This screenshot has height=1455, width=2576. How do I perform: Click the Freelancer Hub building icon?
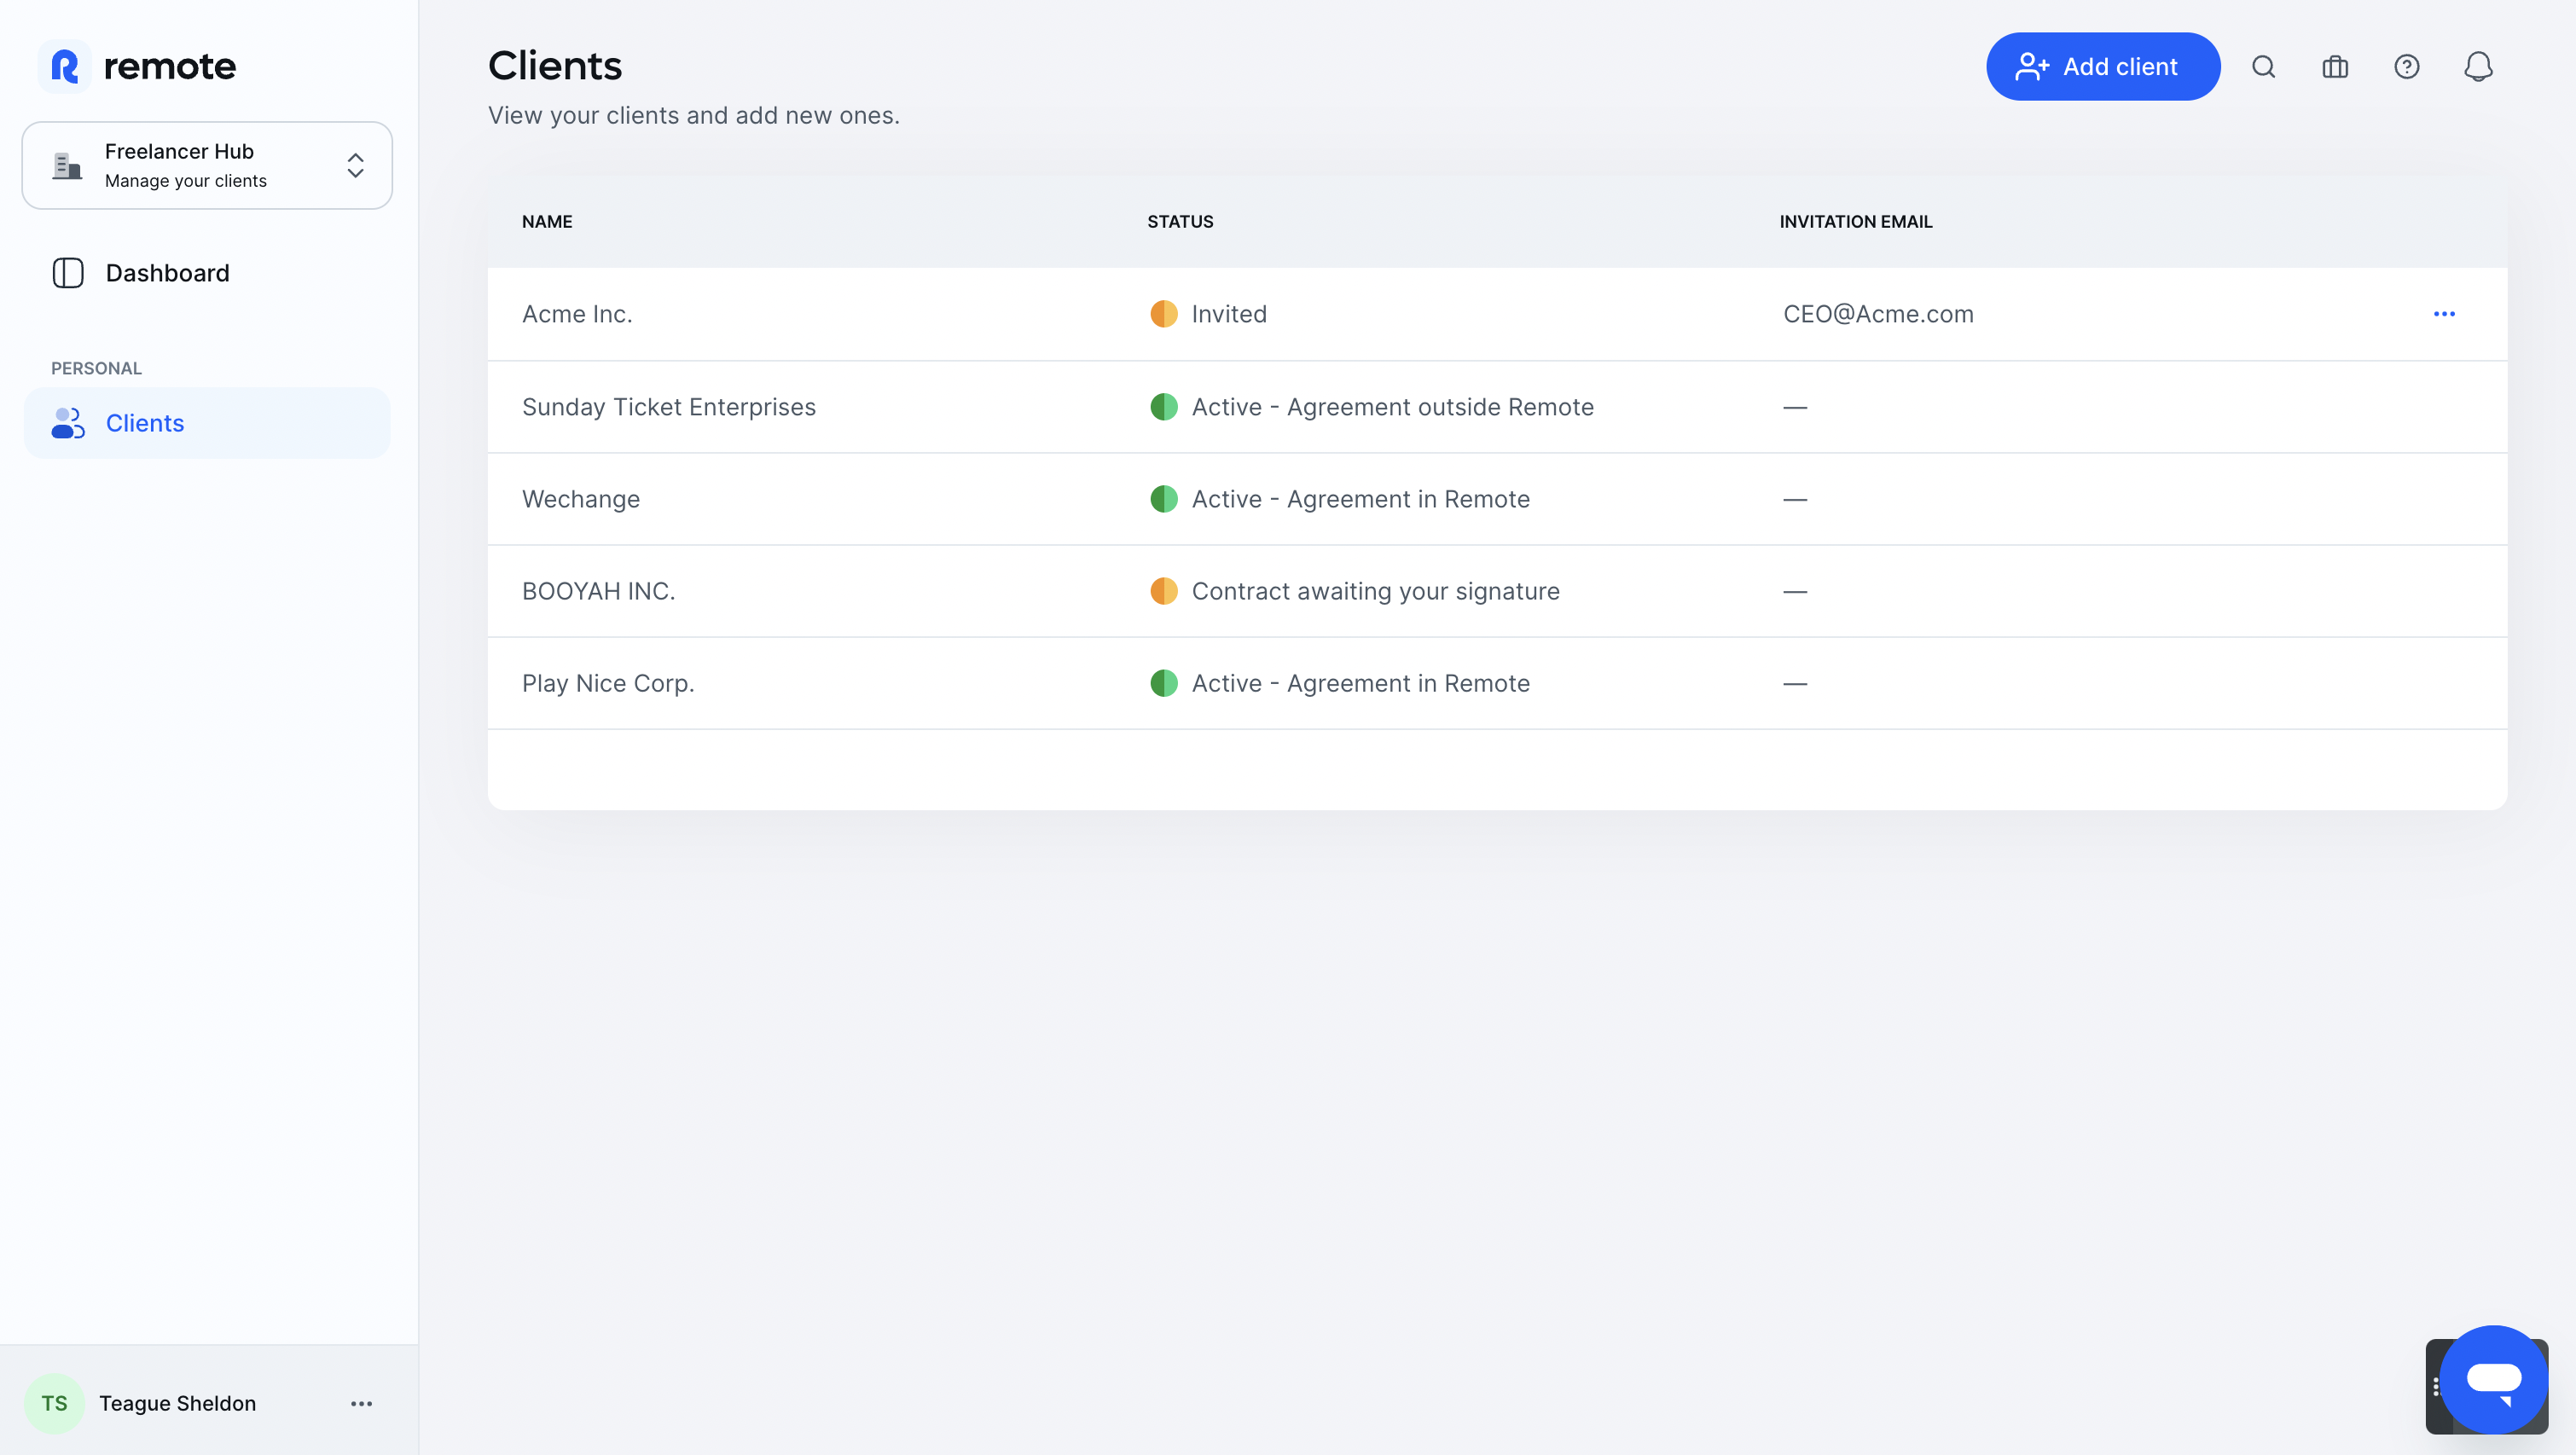click(67, 165)
